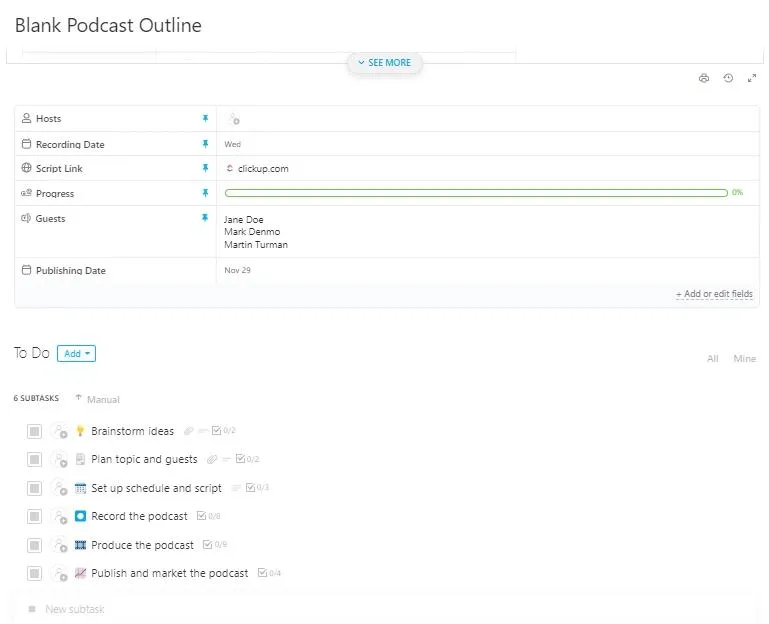Unpin the Guests field
769x624 pixels.
pyautogui.click(x=205, y=218)
